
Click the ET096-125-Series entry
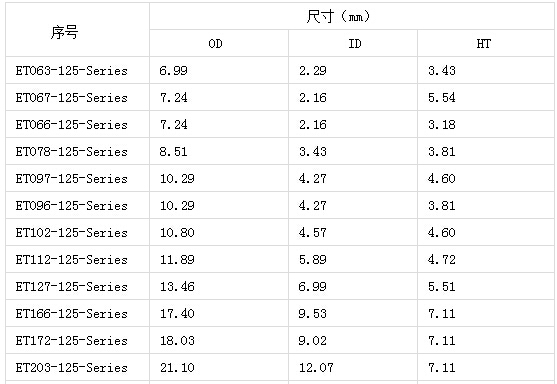[71, 206]
